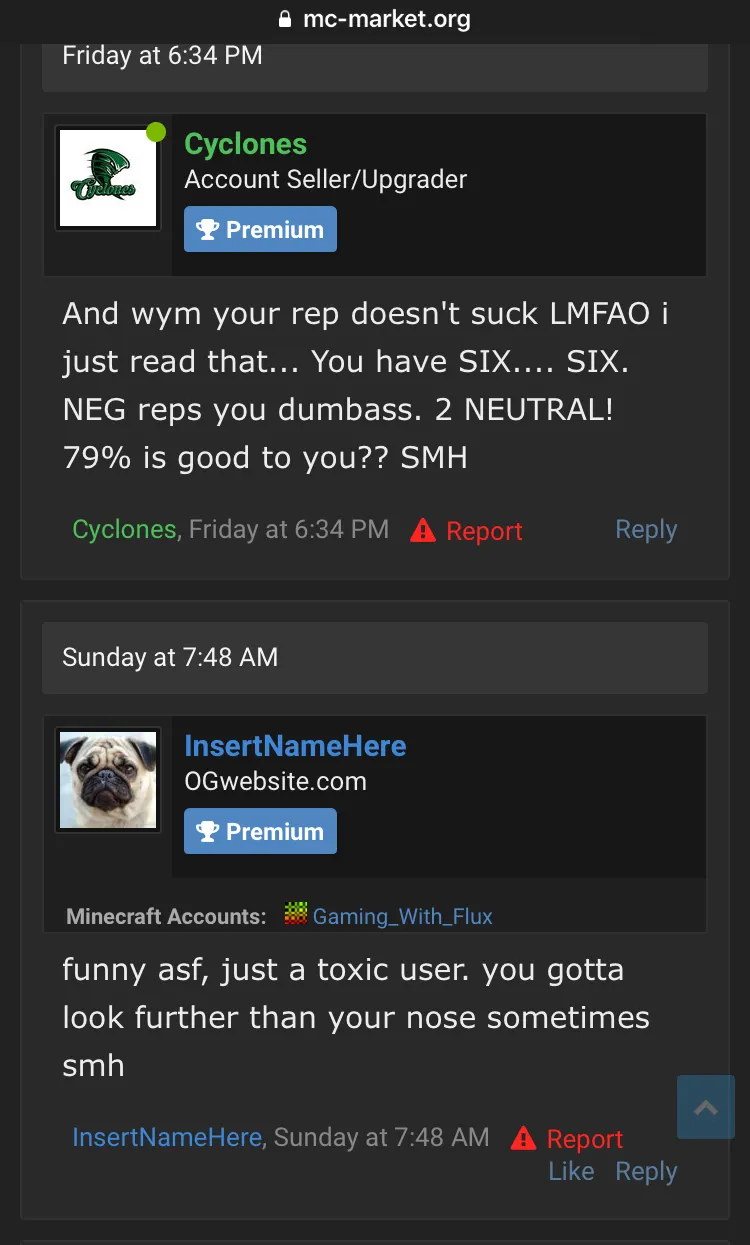This screenshot has width=750, height=1245.
Task: Tap the green online status dot
Action: (x=156, y=132)
